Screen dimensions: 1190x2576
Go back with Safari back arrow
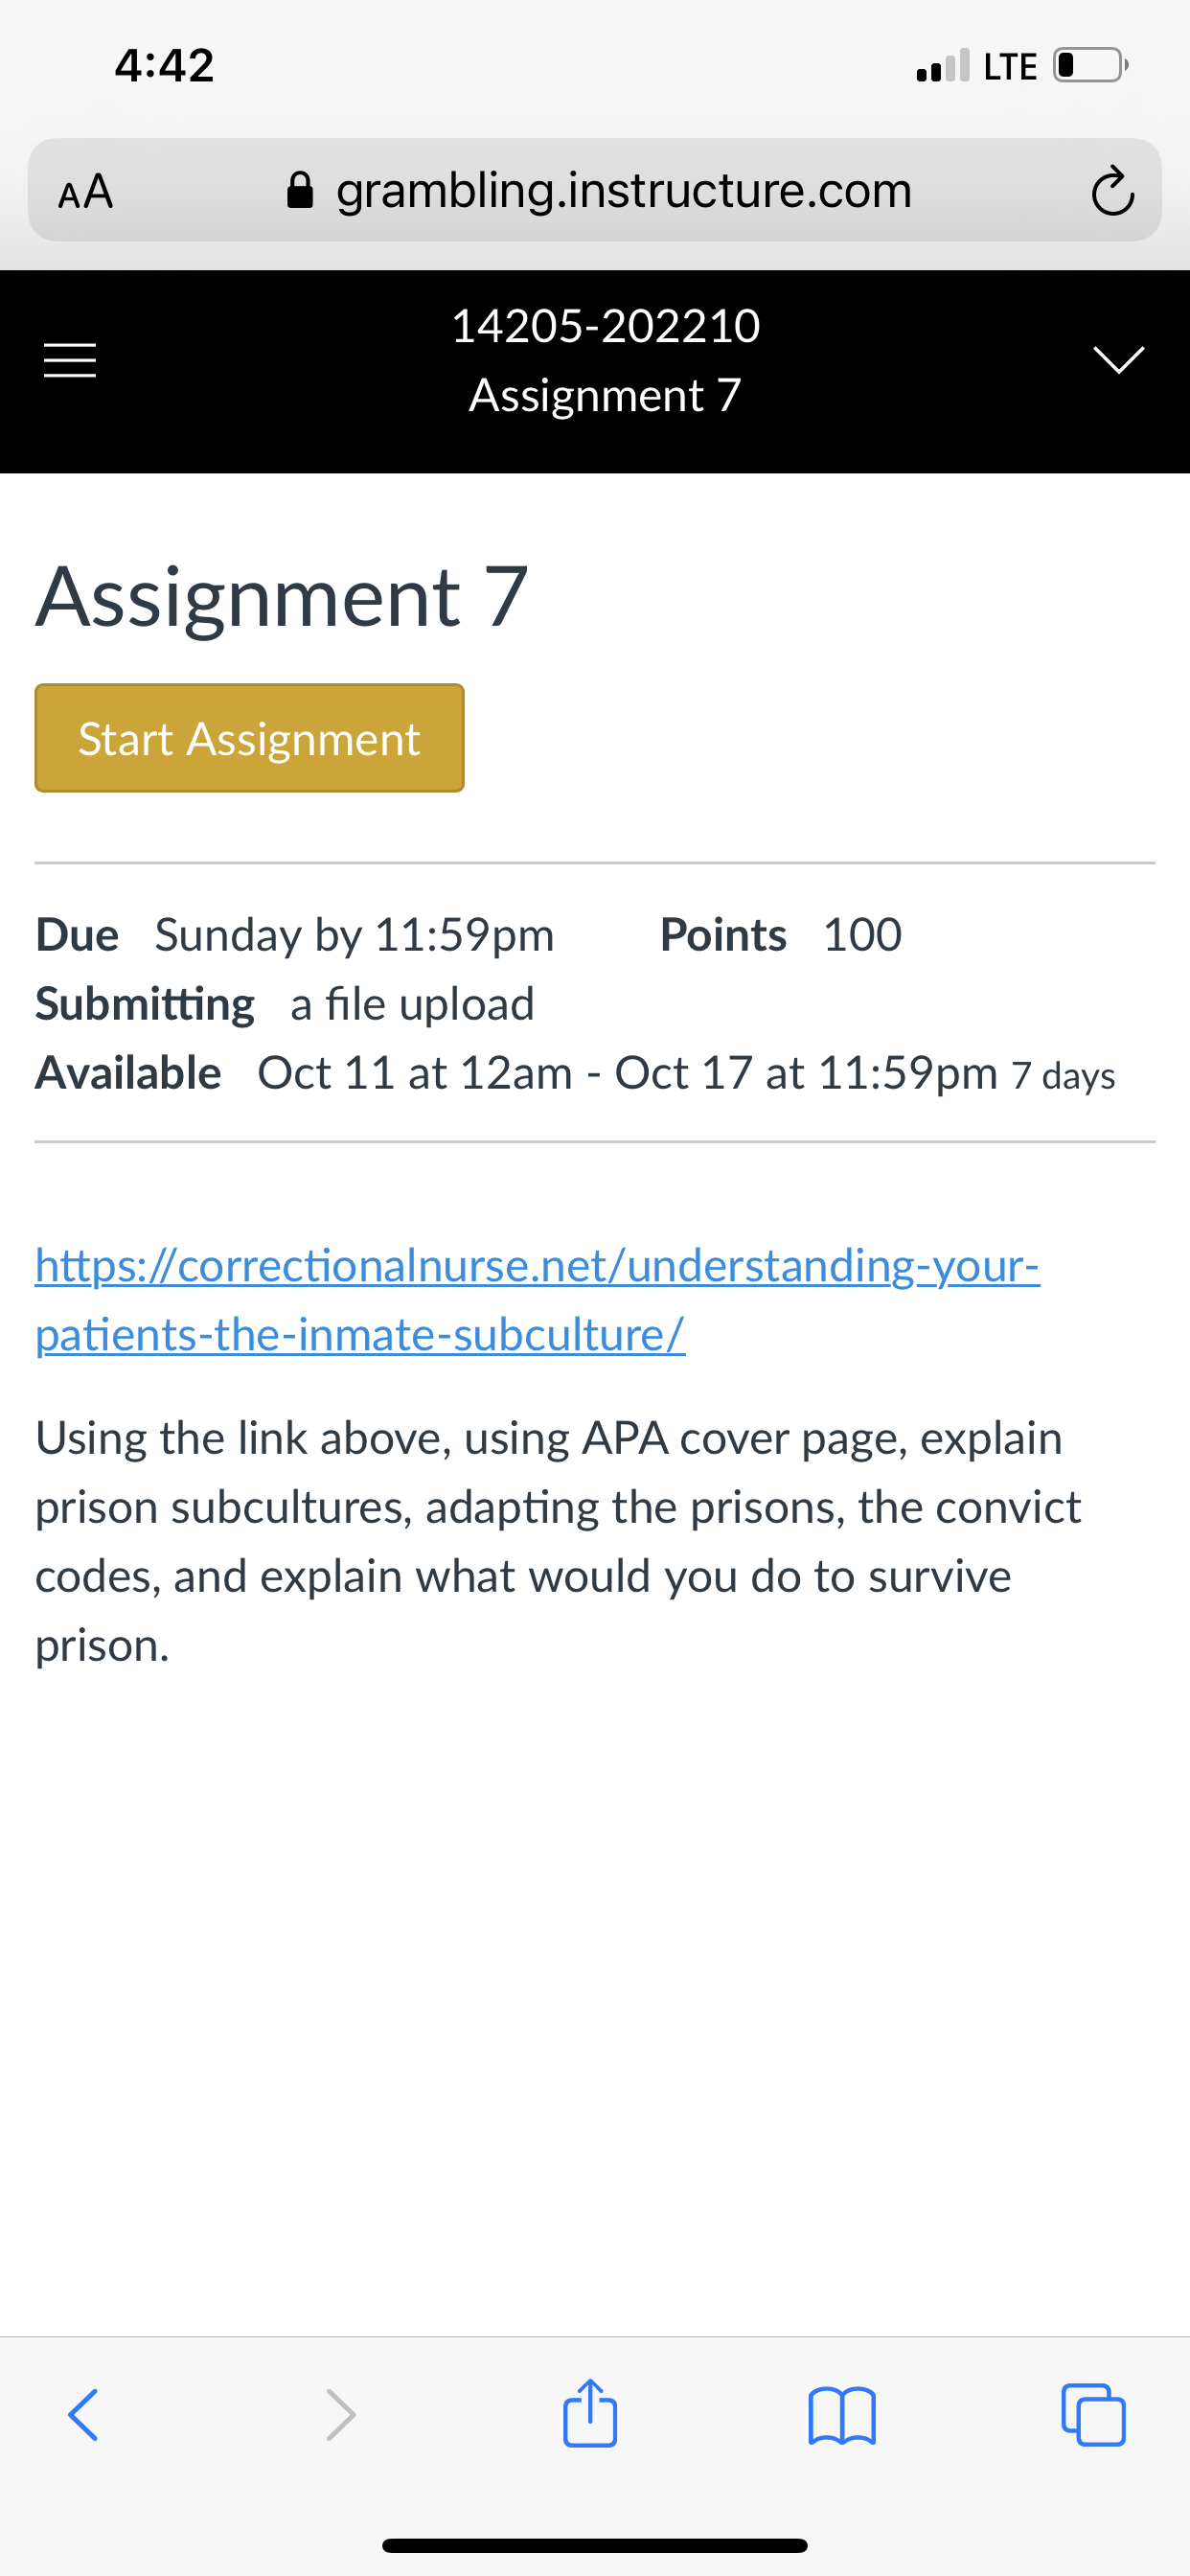click(83, 2416)
